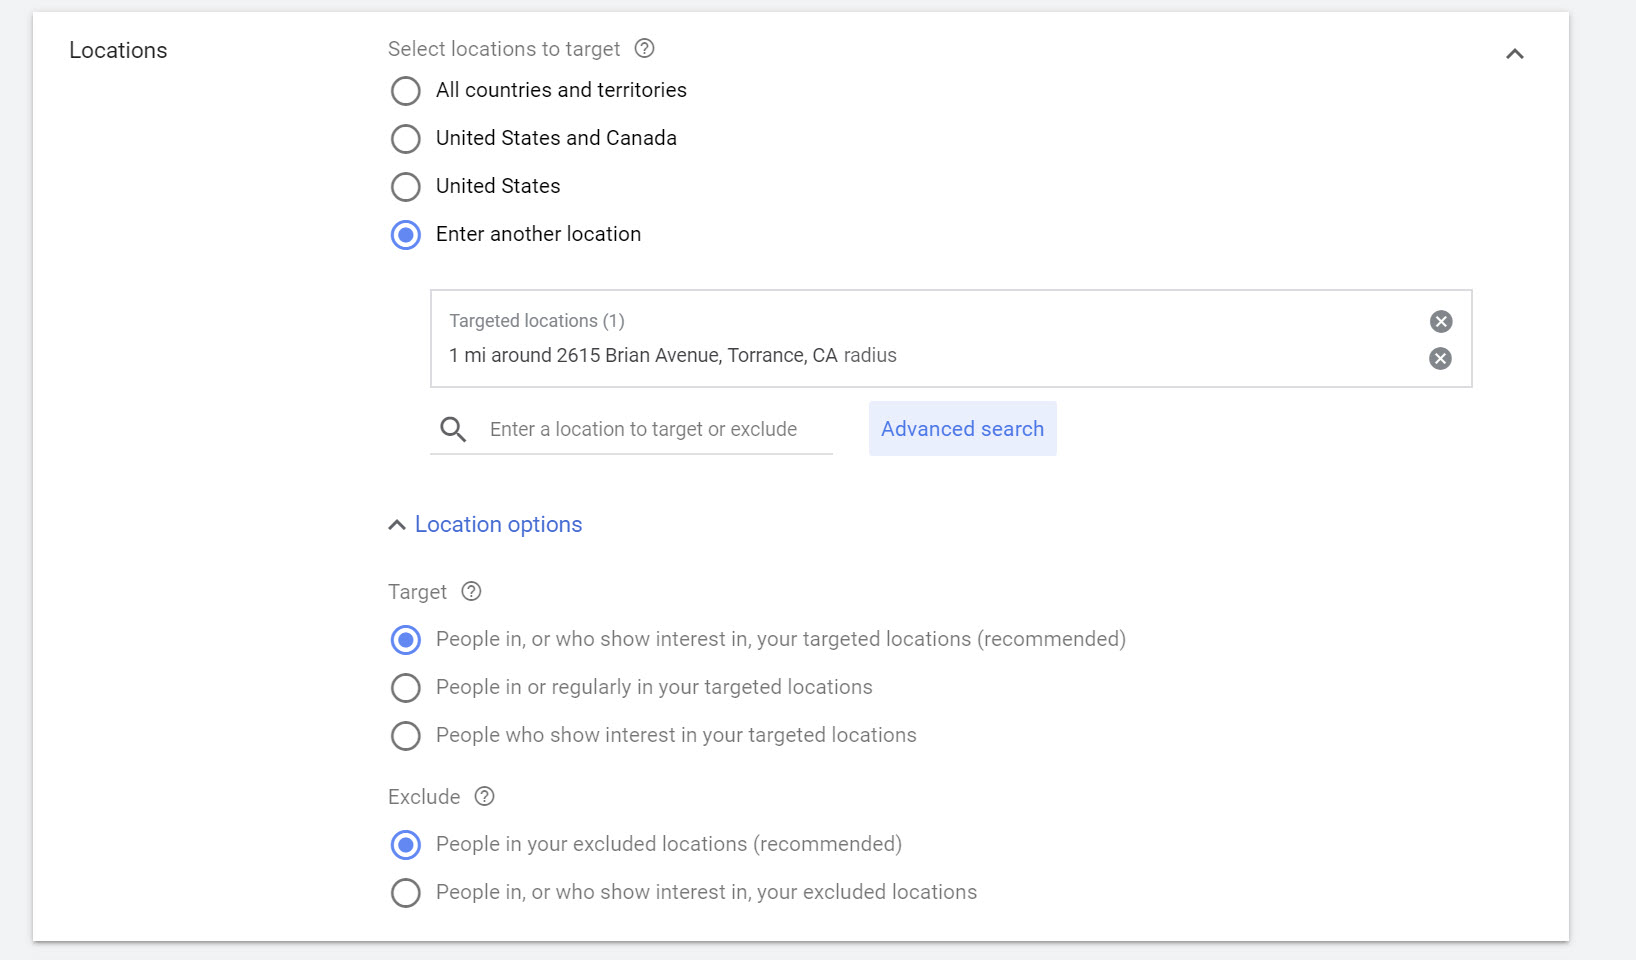Select the United States radio button

tap(406, 187)
